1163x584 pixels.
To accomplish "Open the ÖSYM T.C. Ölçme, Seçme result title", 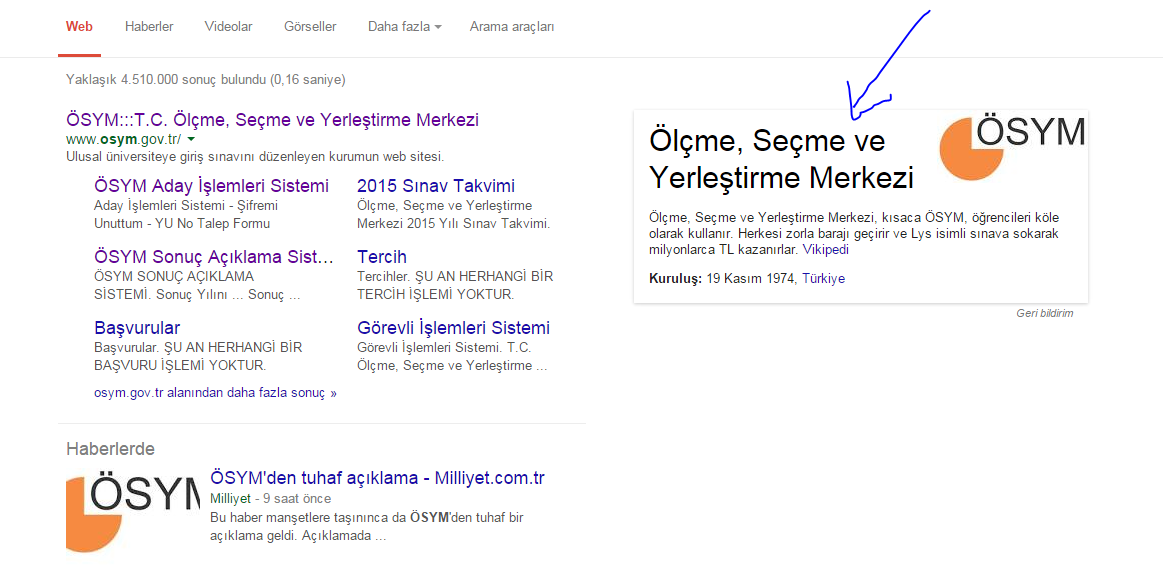I will (x=272, y=119).
